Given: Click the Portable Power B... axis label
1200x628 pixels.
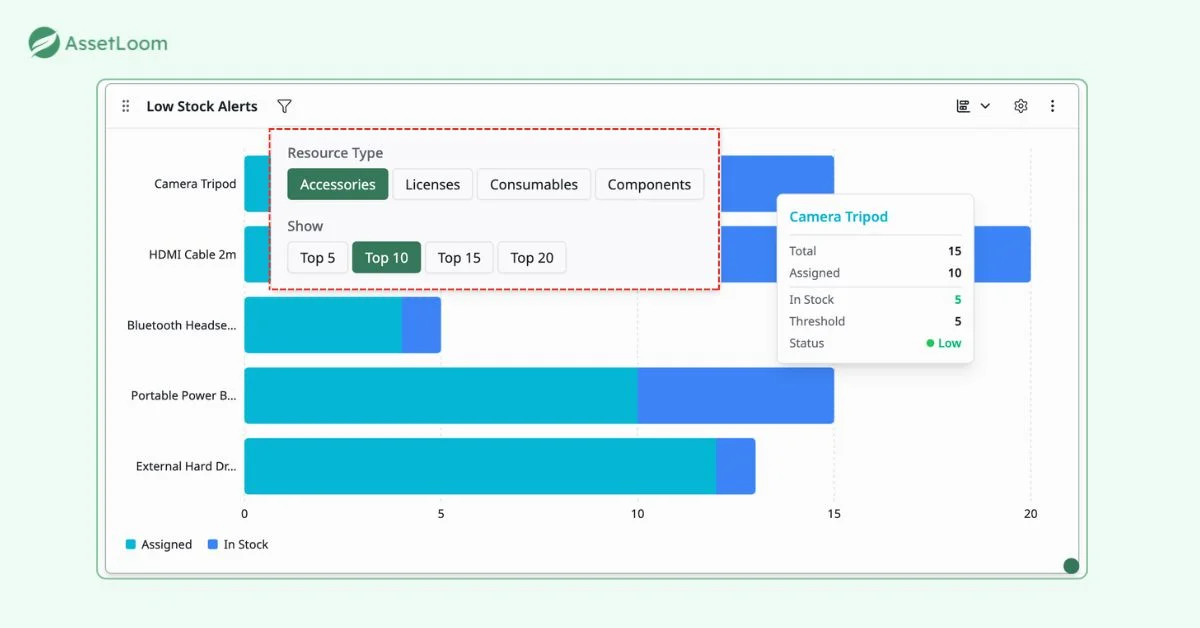Looking at the screenshot, I should point(184,395).
